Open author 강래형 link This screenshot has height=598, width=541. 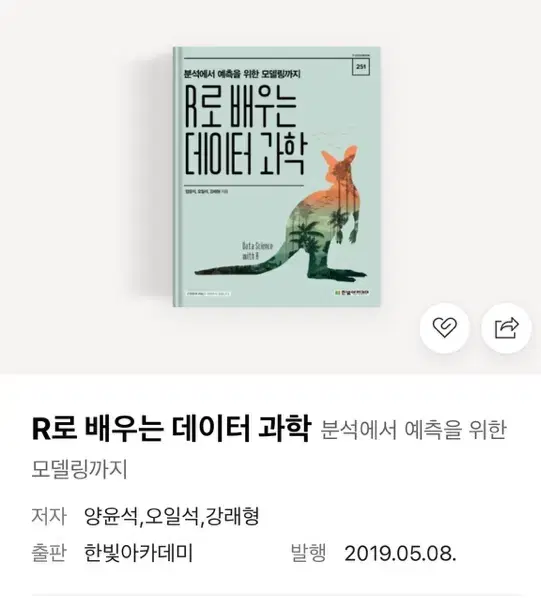click(233, 516)
